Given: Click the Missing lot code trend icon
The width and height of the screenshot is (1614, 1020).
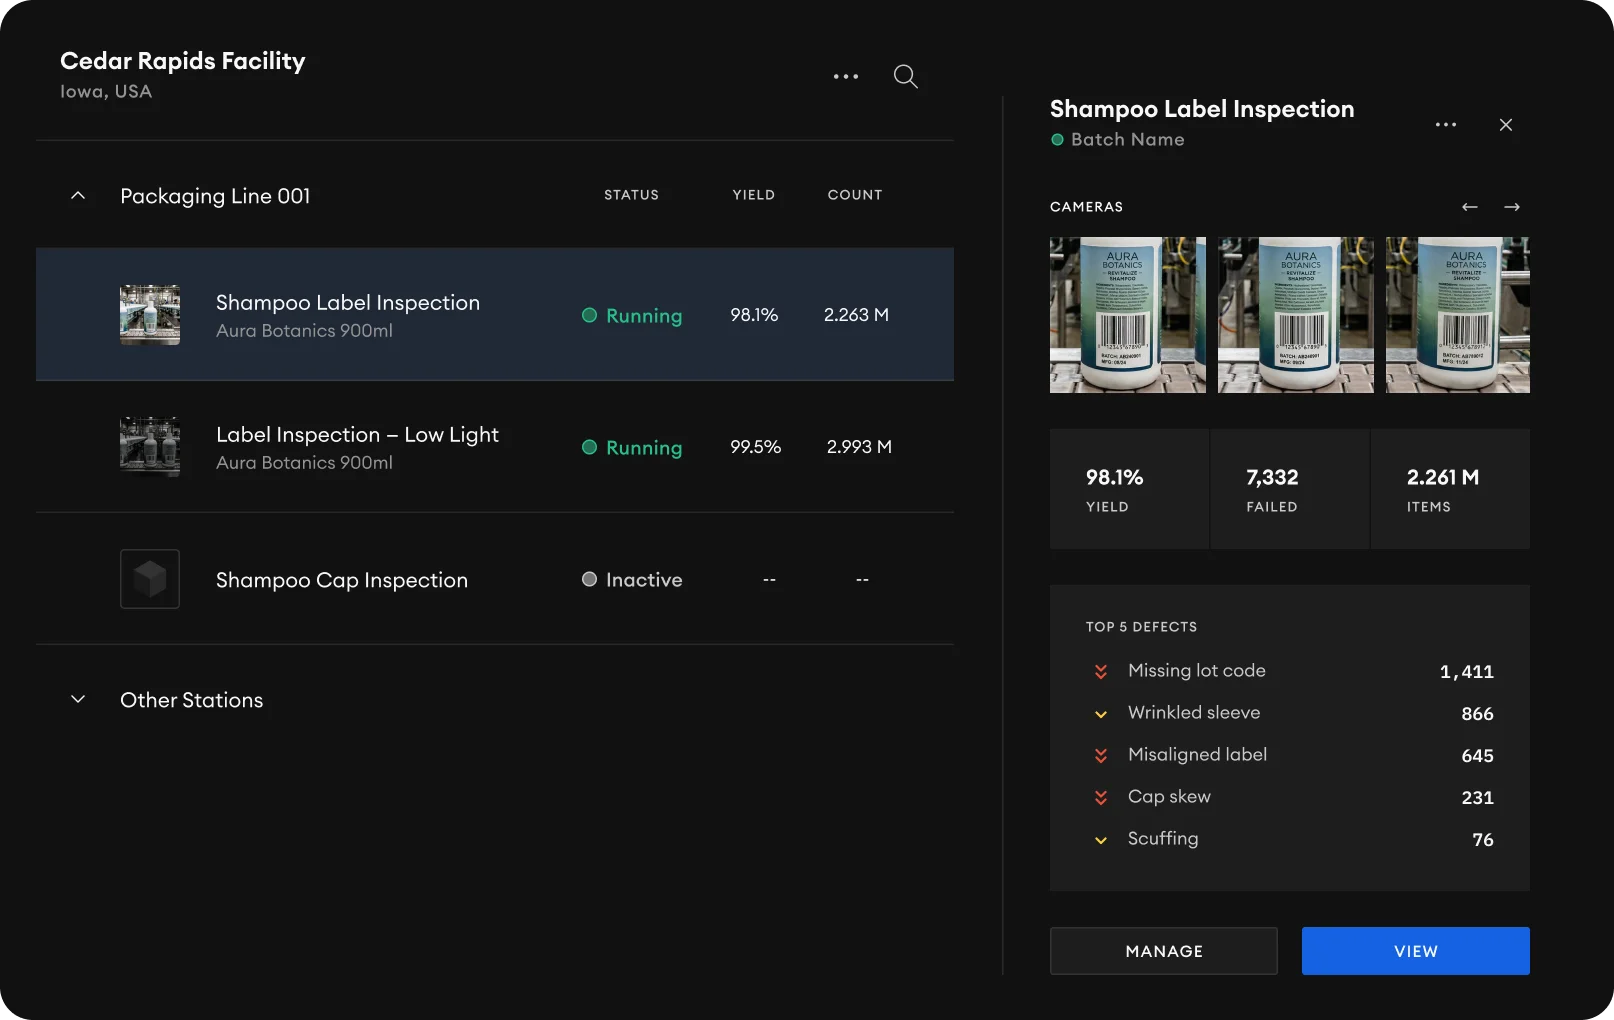Looking at the screenshot, I should [x=1100, y=672].
